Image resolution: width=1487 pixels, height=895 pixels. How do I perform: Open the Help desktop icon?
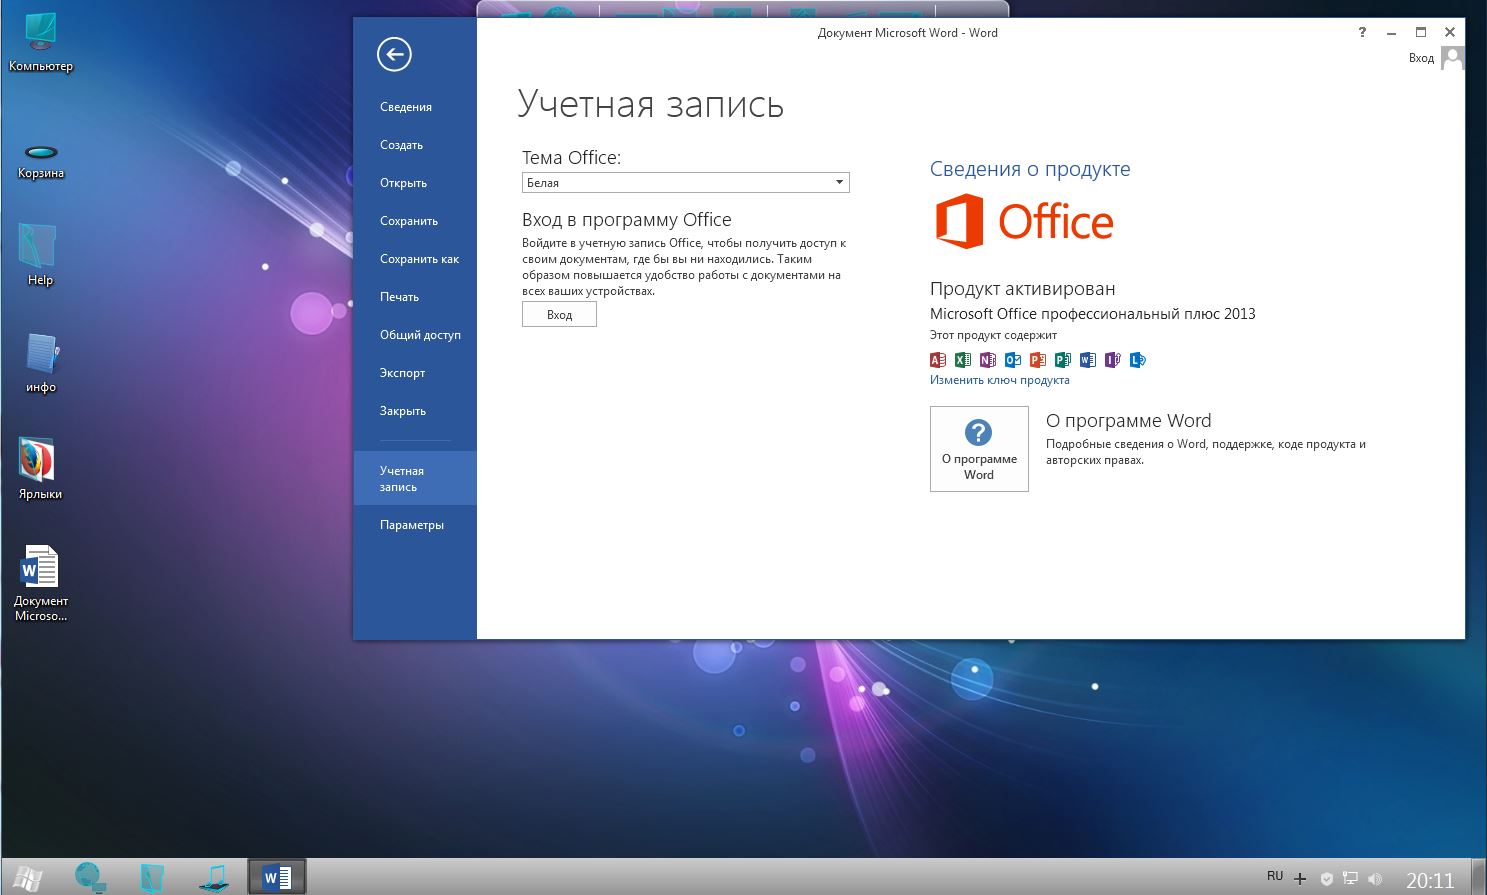[40, 254]
